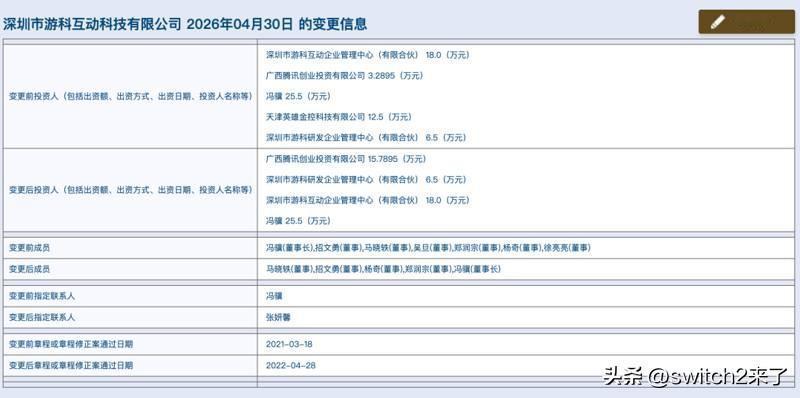The image size is (800, 398).
Task: Select contact name 张妍馨
Action: pos(278,317)
